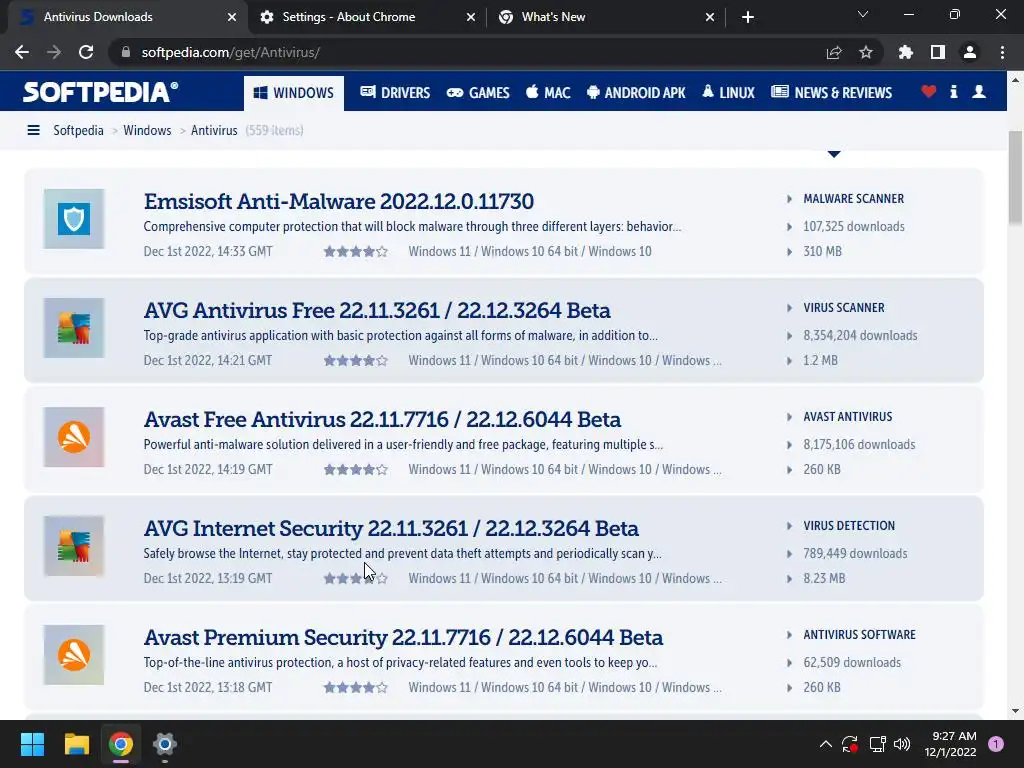This screenshot has width=1024, height=768.
Task: Click the red heart favorites icon
Action: (929, 92)
